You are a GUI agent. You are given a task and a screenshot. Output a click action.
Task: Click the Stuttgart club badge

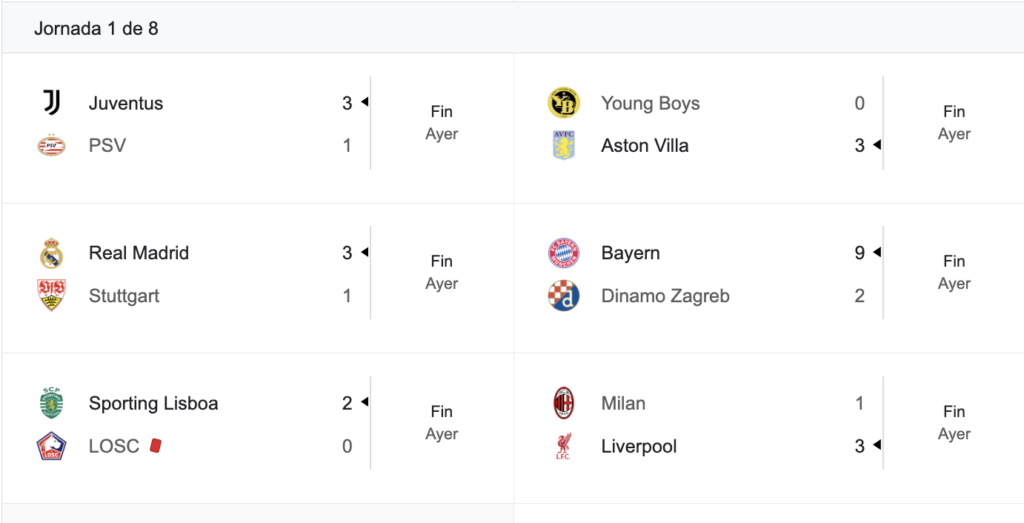52,295
